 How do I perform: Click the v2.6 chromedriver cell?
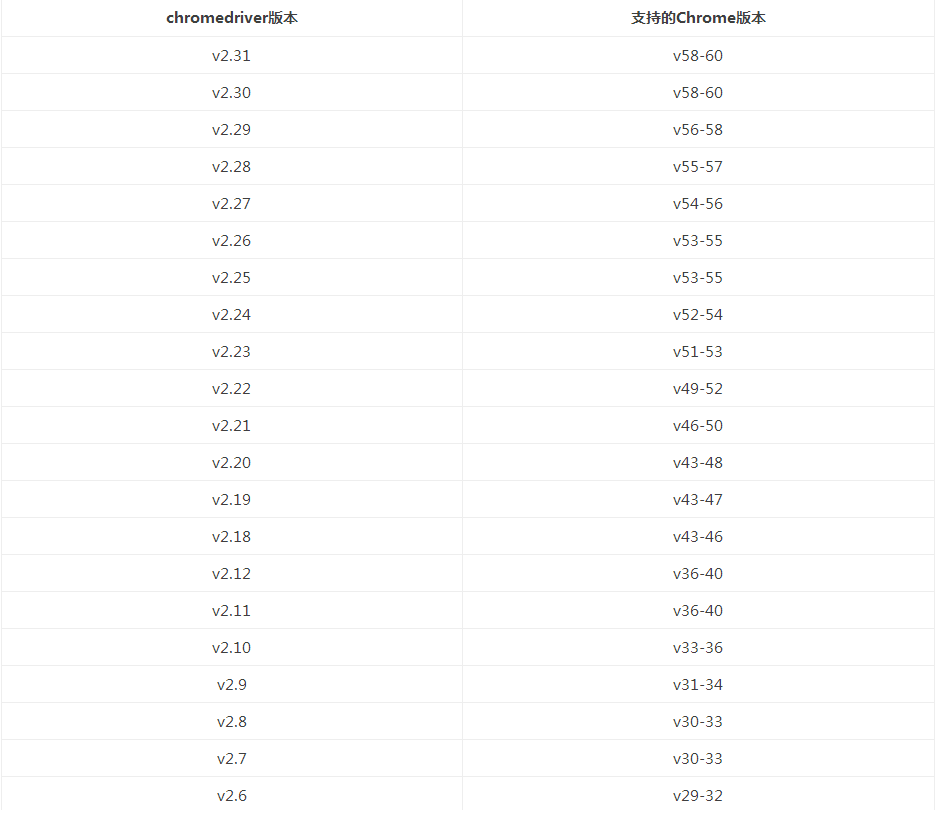point(231,796)
